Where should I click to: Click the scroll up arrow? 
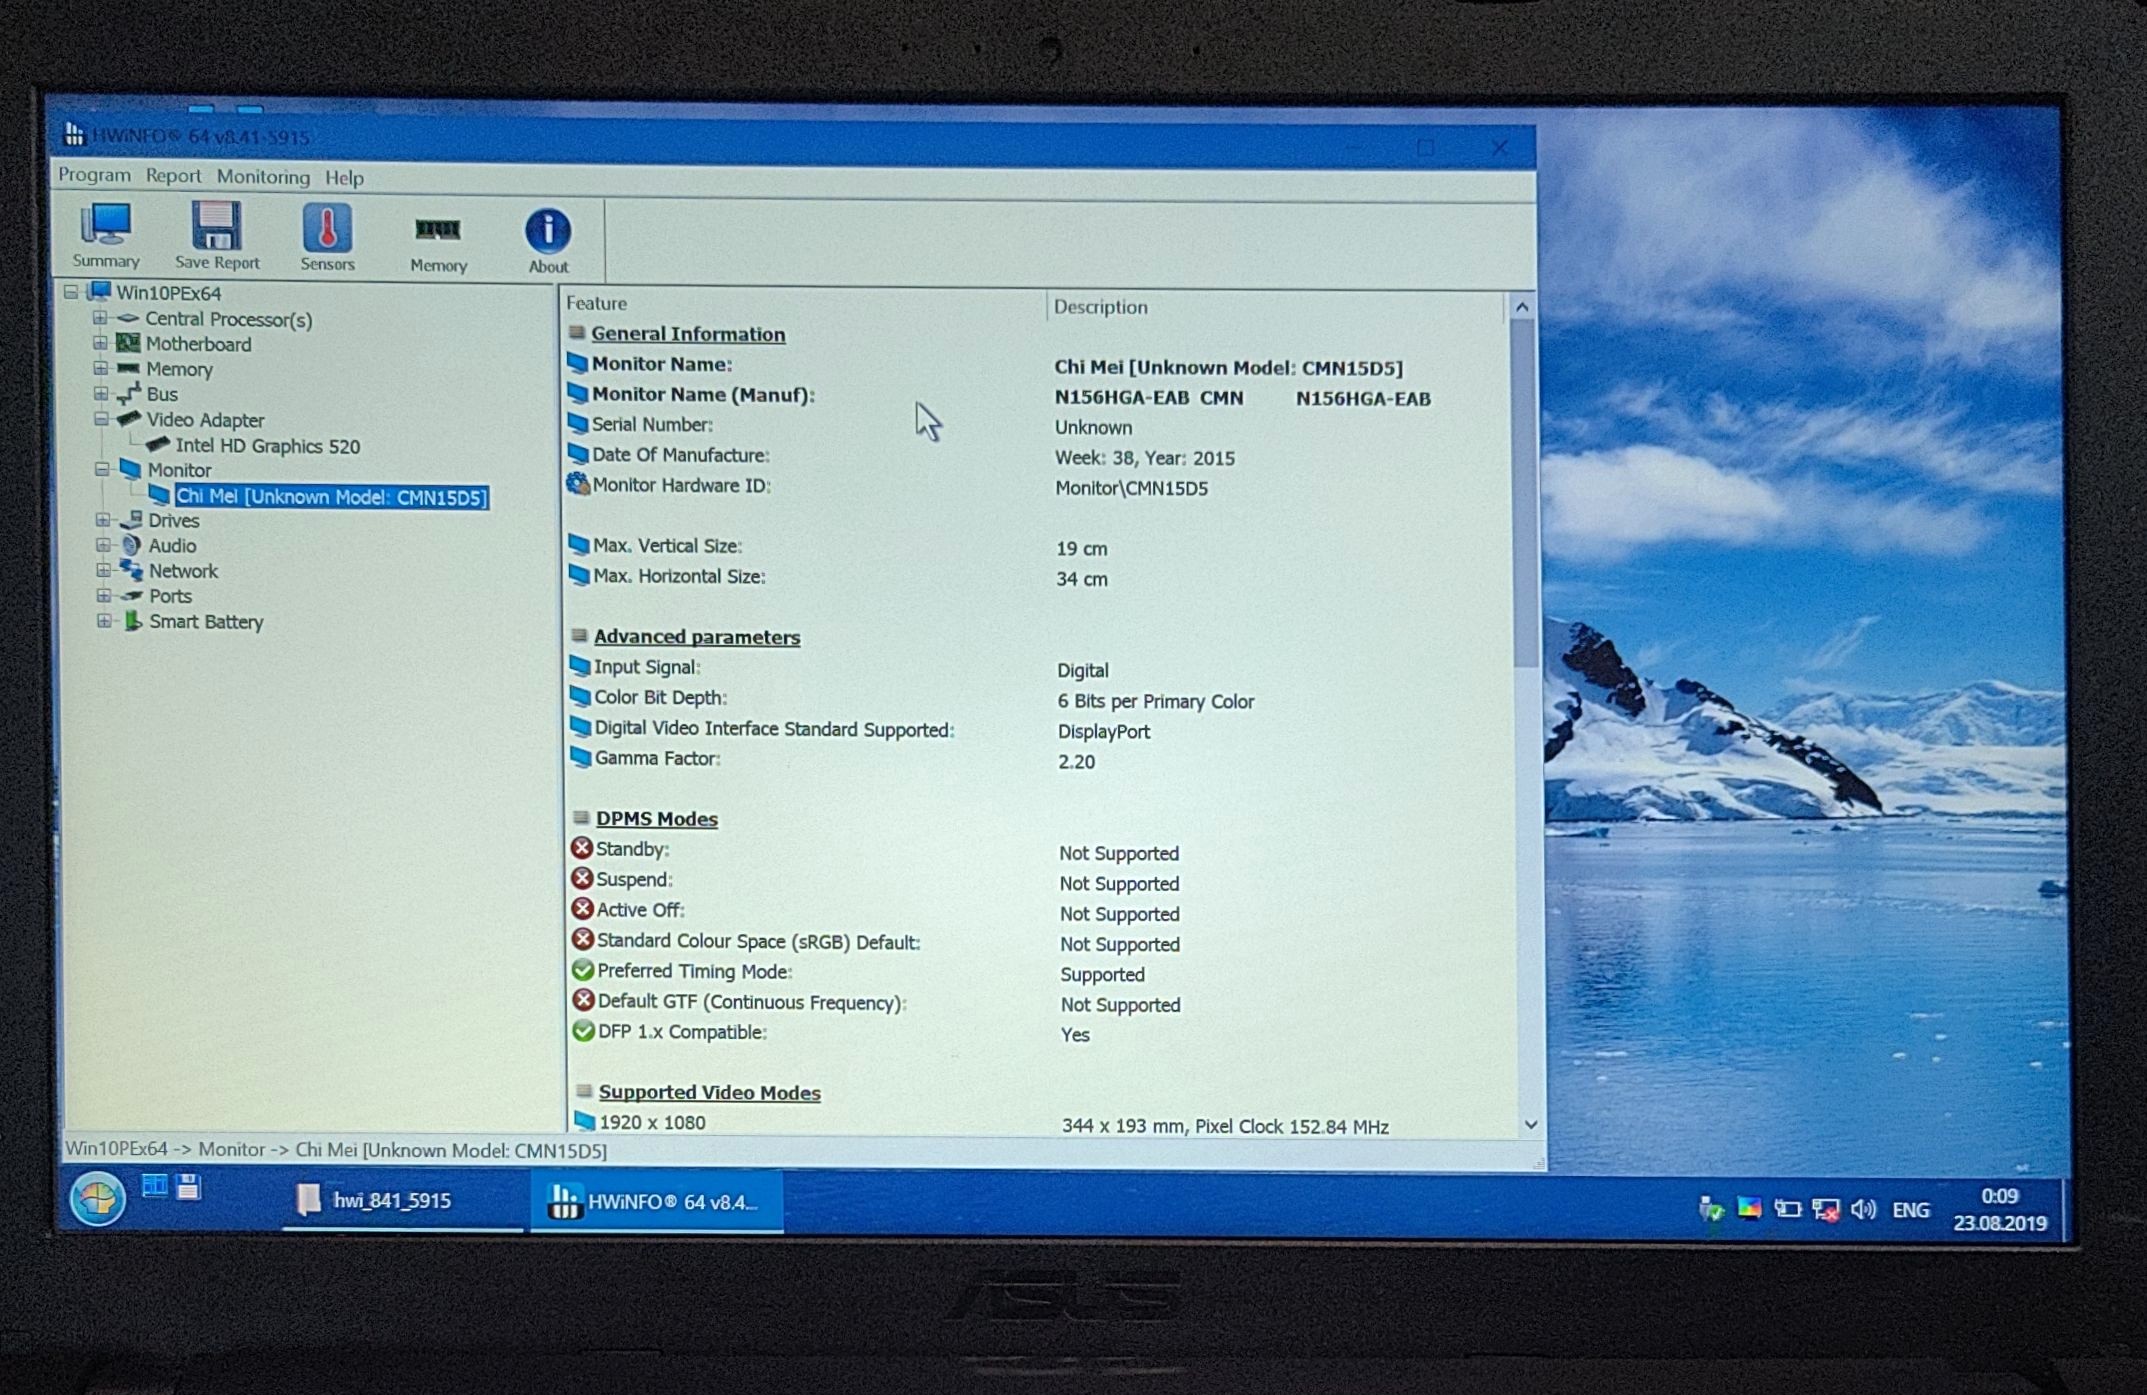(1522, 307)
